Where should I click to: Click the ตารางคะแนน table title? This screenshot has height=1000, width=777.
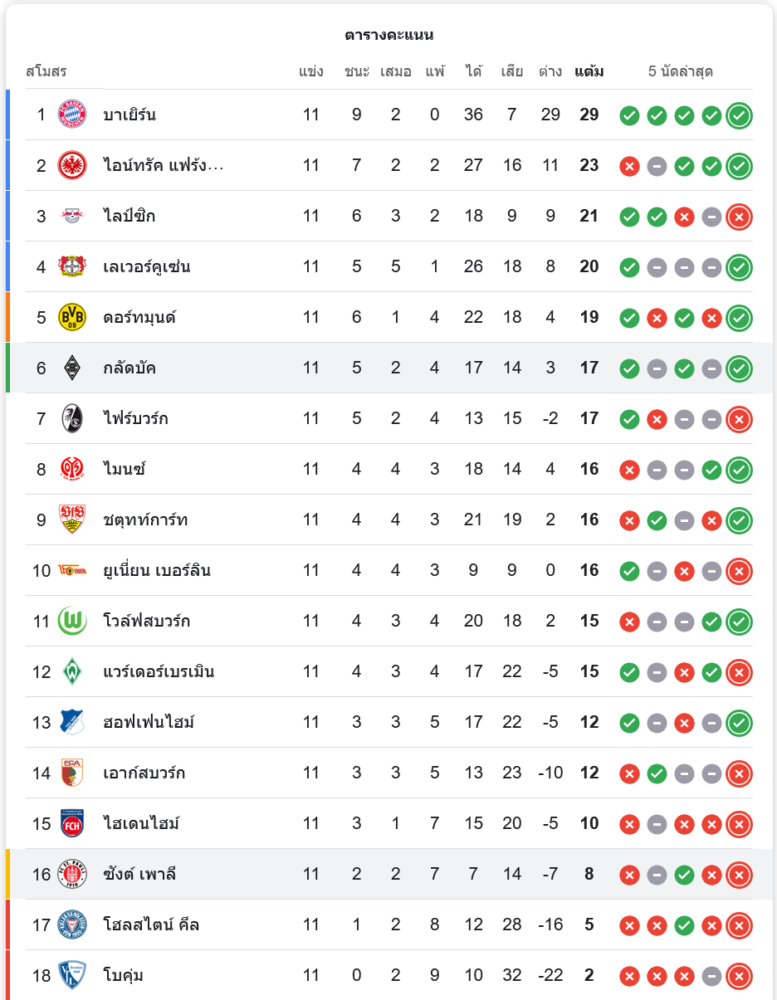[389, 35]
